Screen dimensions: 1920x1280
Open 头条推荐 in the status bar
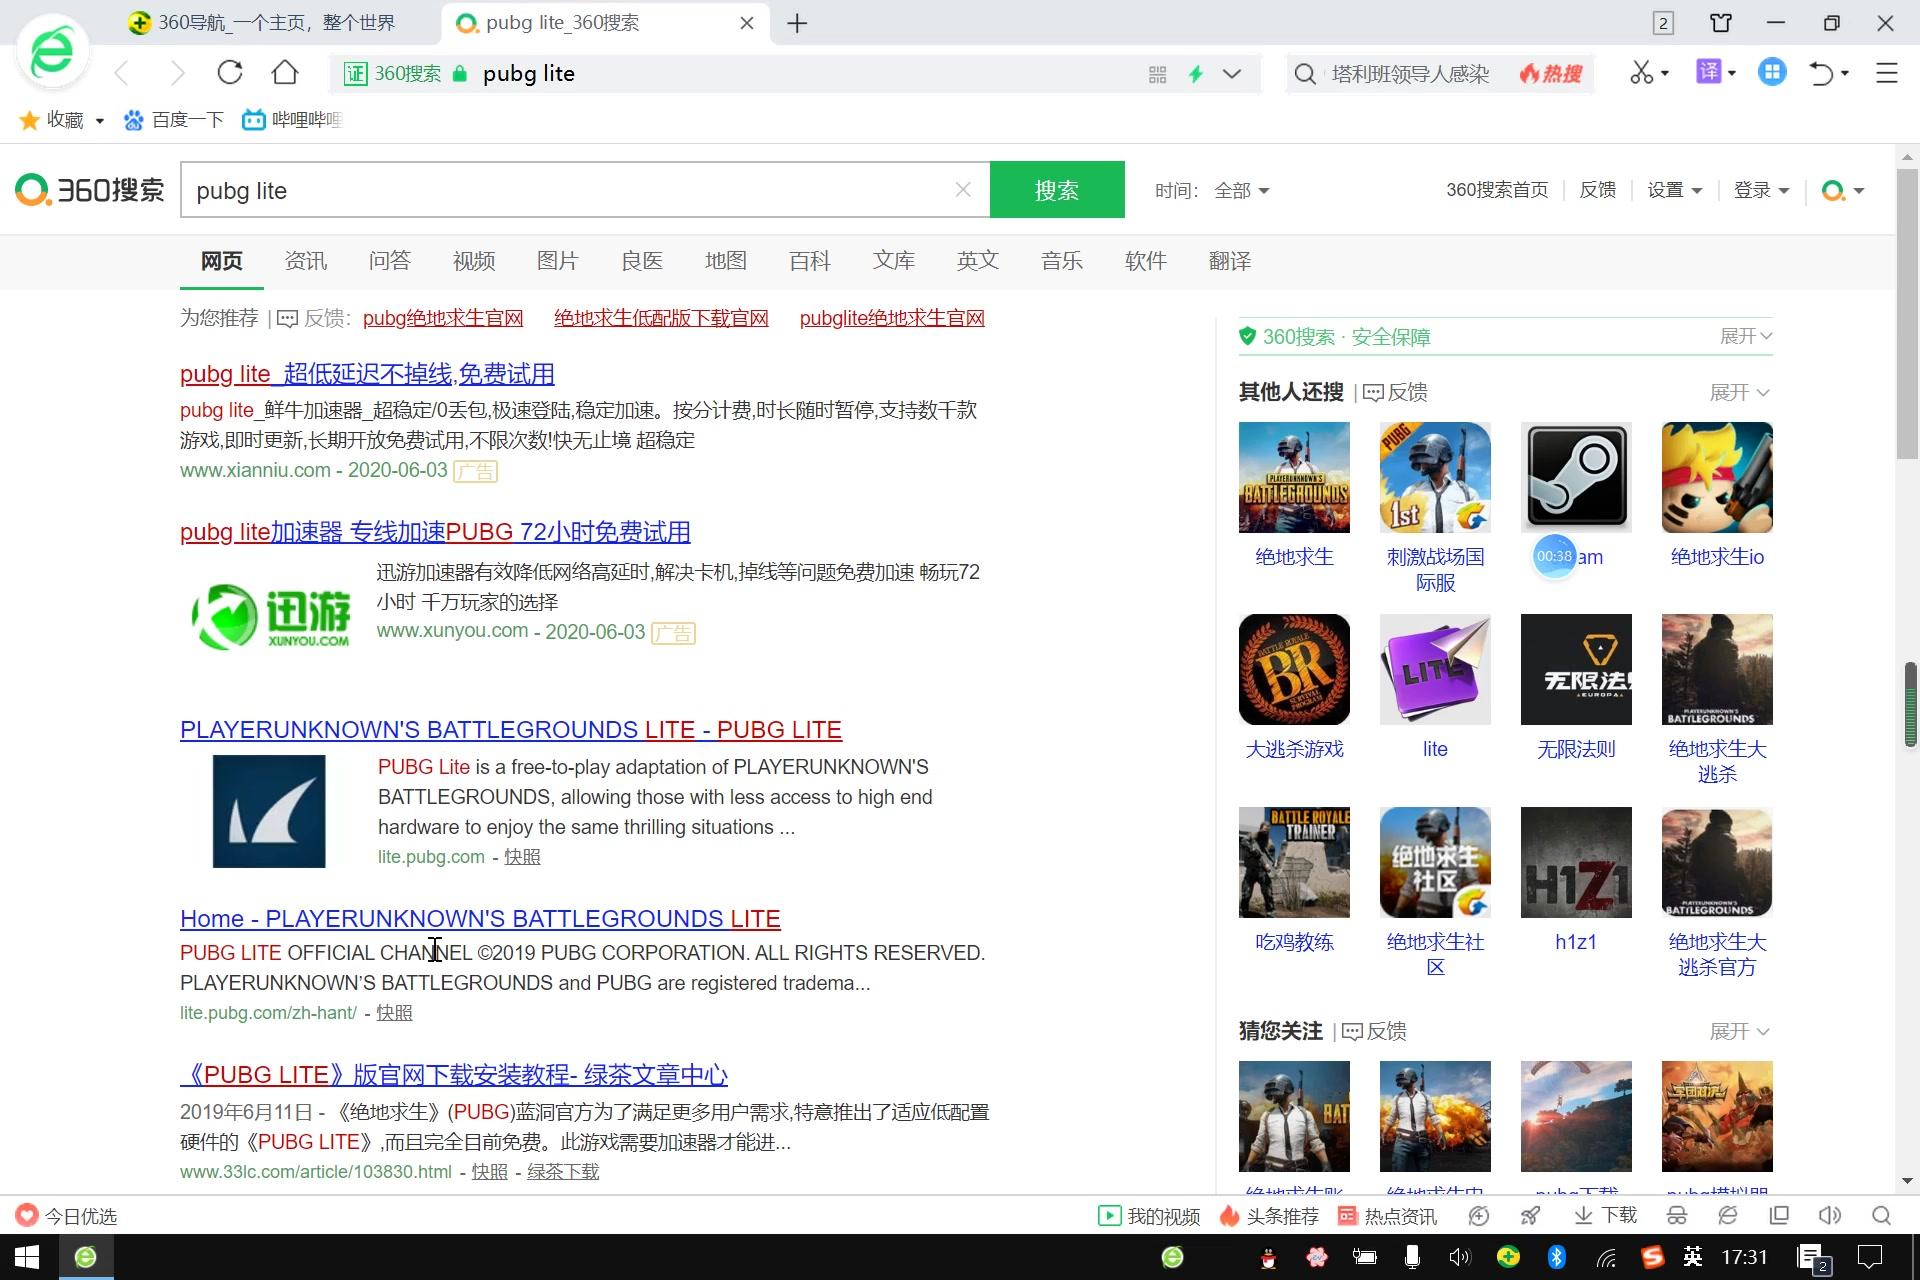pyautogui.click(x=1269, y=1216)
